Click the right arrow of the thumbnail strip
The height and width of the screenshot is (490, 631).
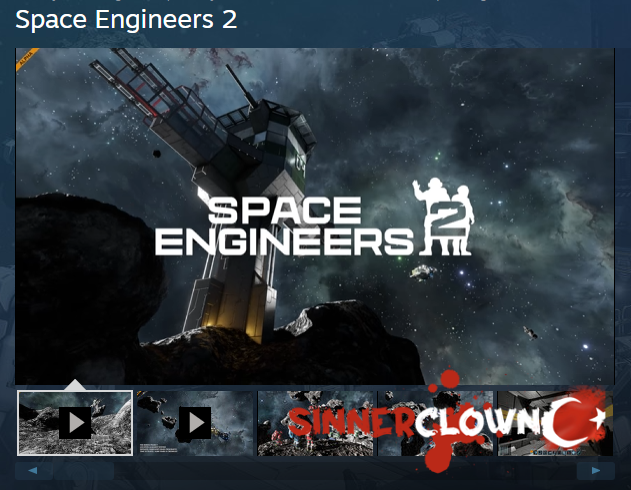(x=596, y=470)
